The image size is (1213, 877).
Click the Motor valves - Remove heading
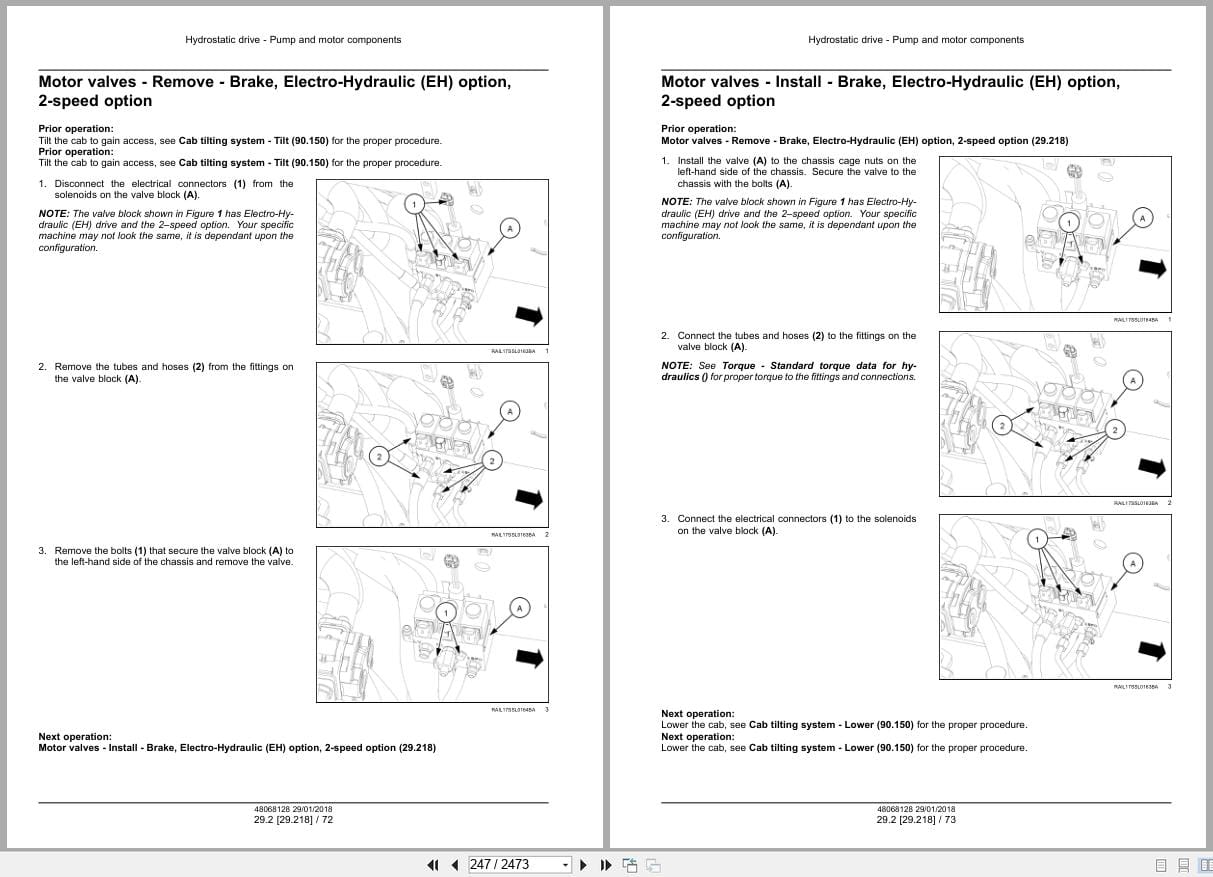pos(275,91)
